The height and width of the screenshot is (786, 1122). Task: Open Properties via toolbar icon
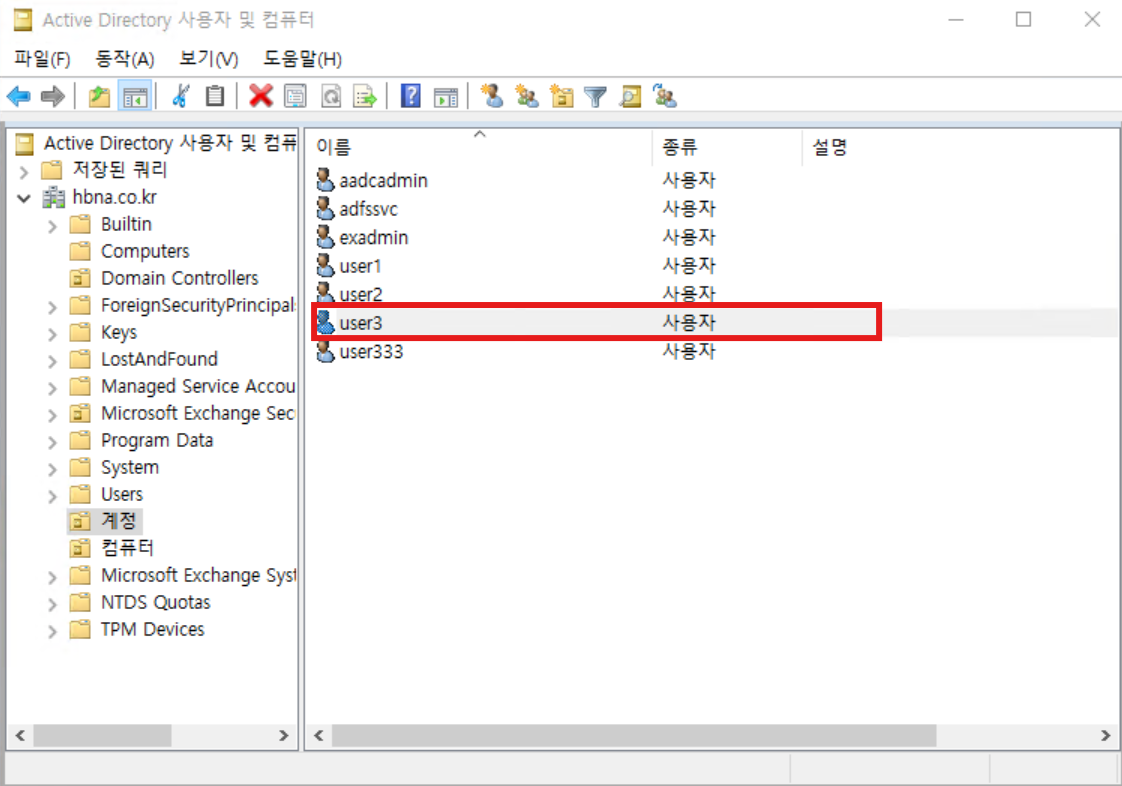coord(295,96)
